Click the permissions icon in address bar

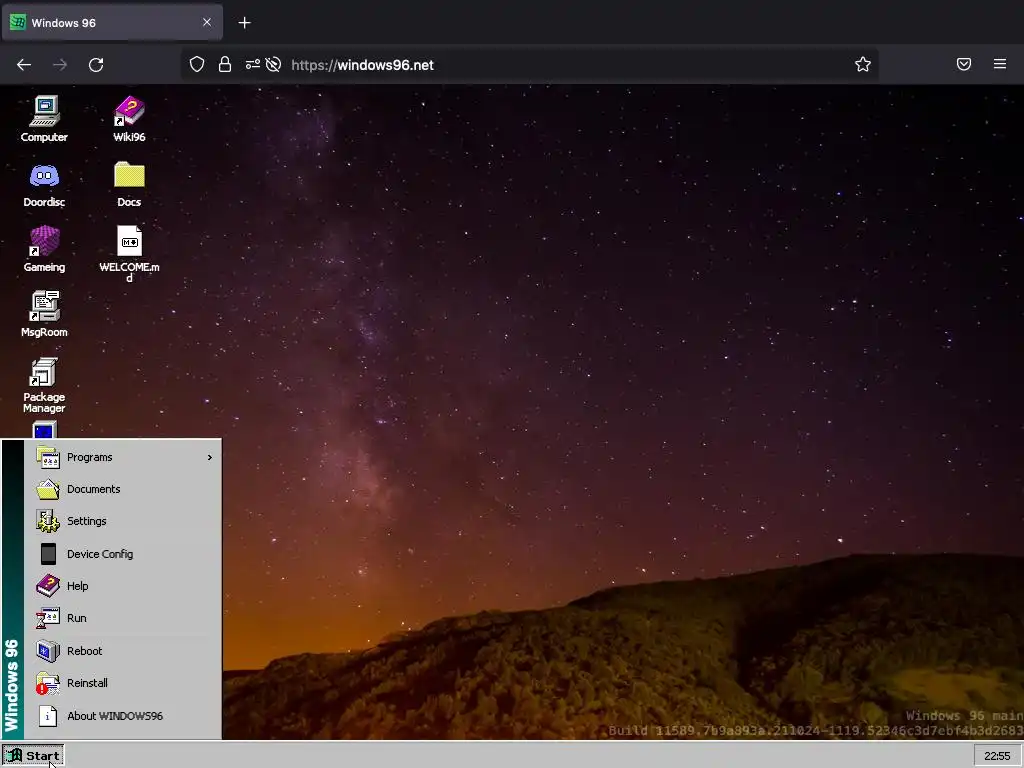252,64
